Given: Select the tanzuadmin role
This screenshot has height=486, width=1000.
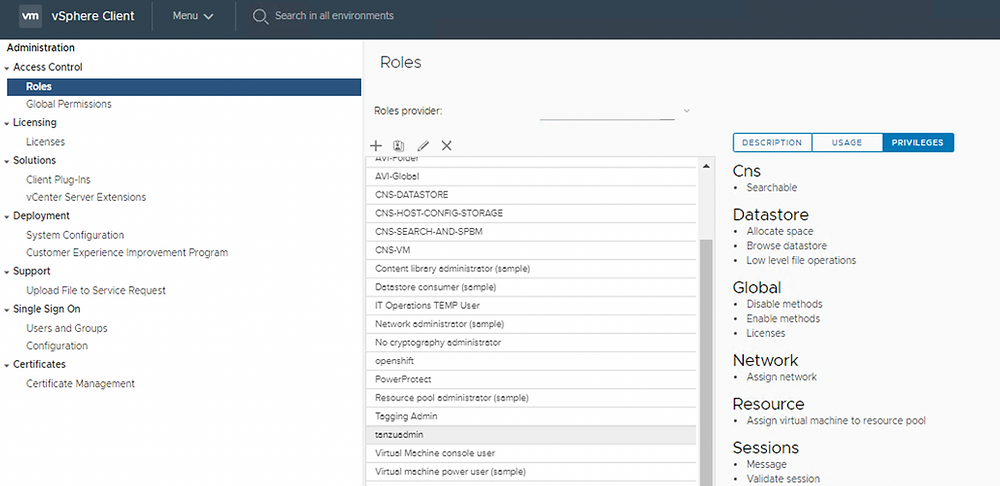Looking at the screenshot, I should pyautogui.click(x=531, y=435).
